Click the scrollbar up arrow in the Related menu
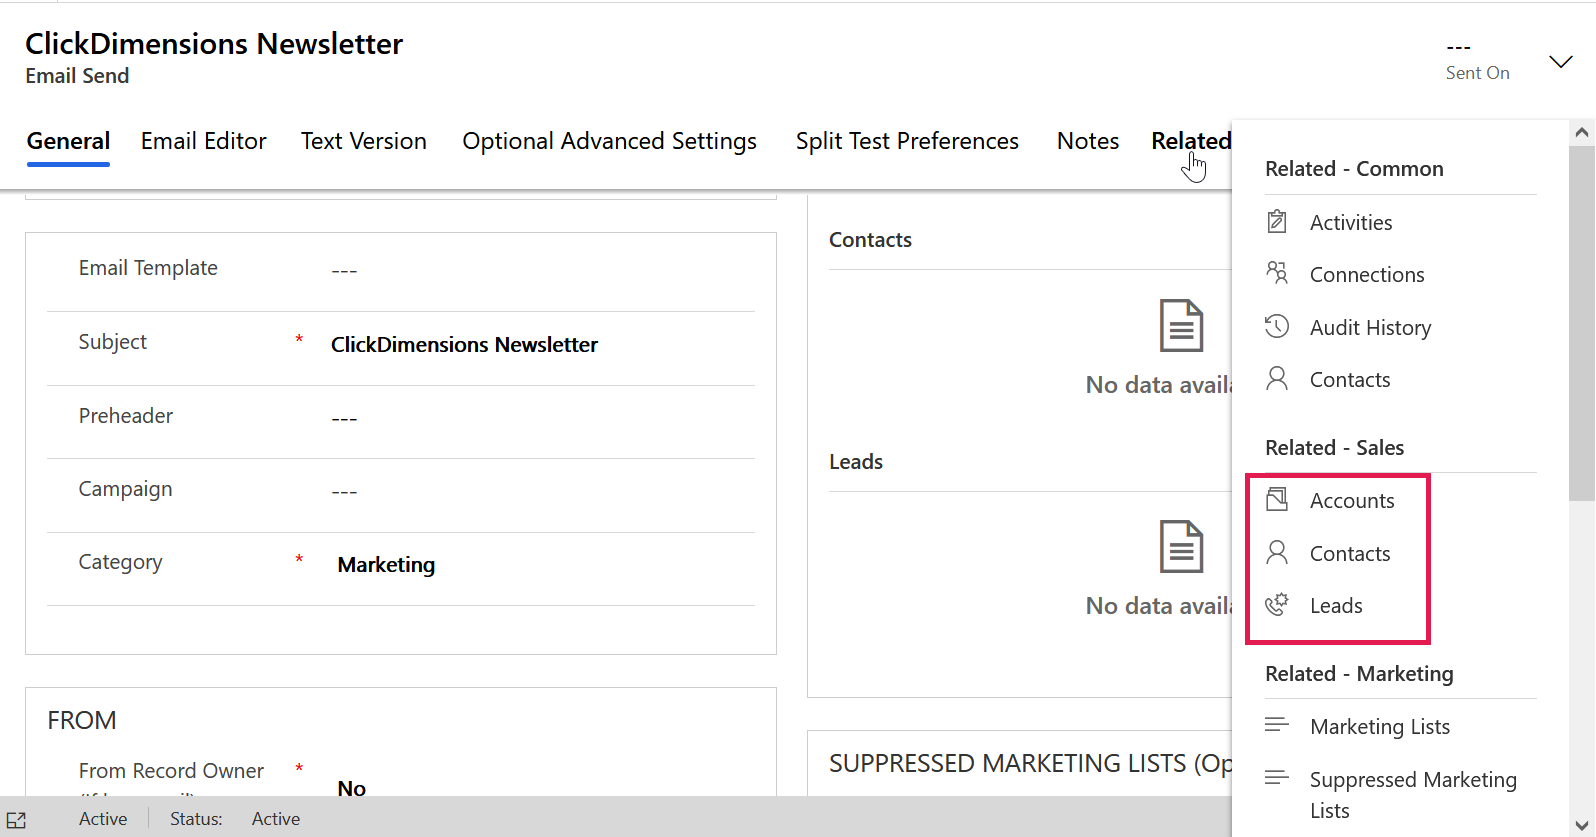Screen dimensions: 1596x837 click(1581, 132)
